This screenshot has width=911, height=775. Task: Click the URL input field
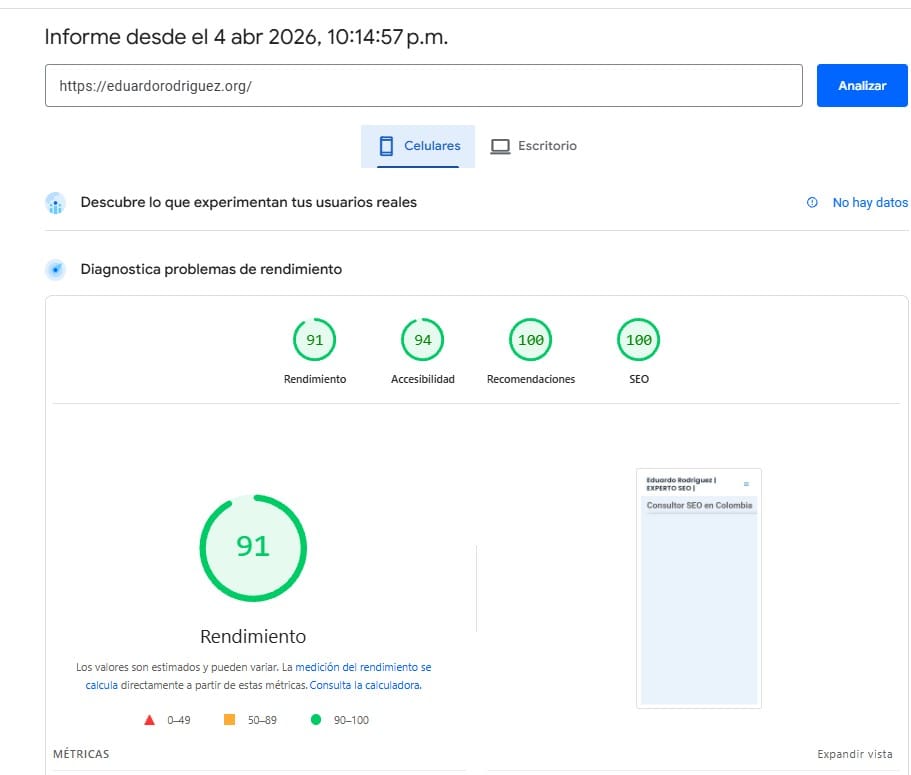click(424, 85)
